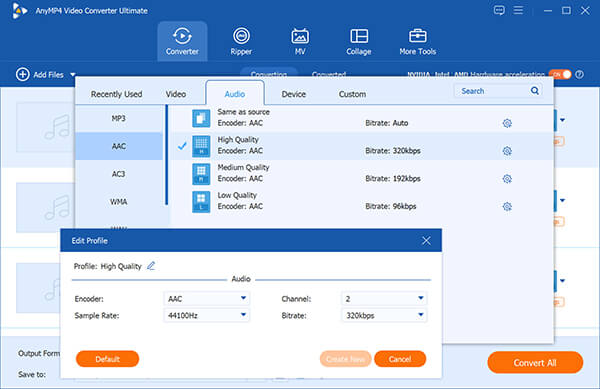Click 'Bitrate: 96kbps' text
The height and width of the screenshot is (389, 600).
(391, 207)
